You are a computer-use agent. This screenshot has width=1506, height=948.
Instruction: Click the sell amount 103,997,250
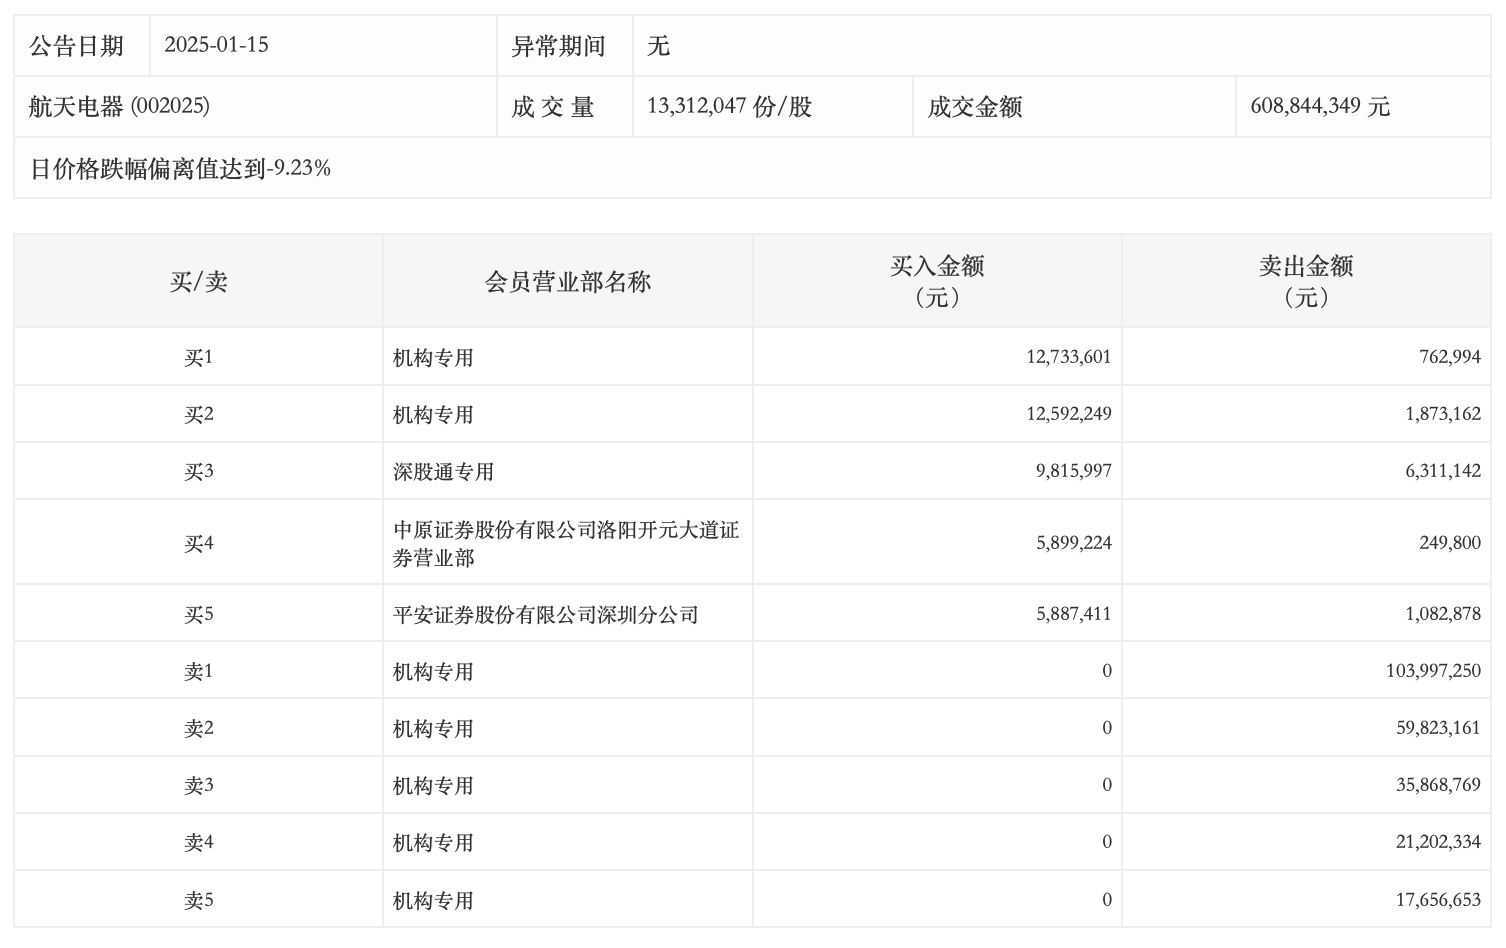tap(1432, 671)
